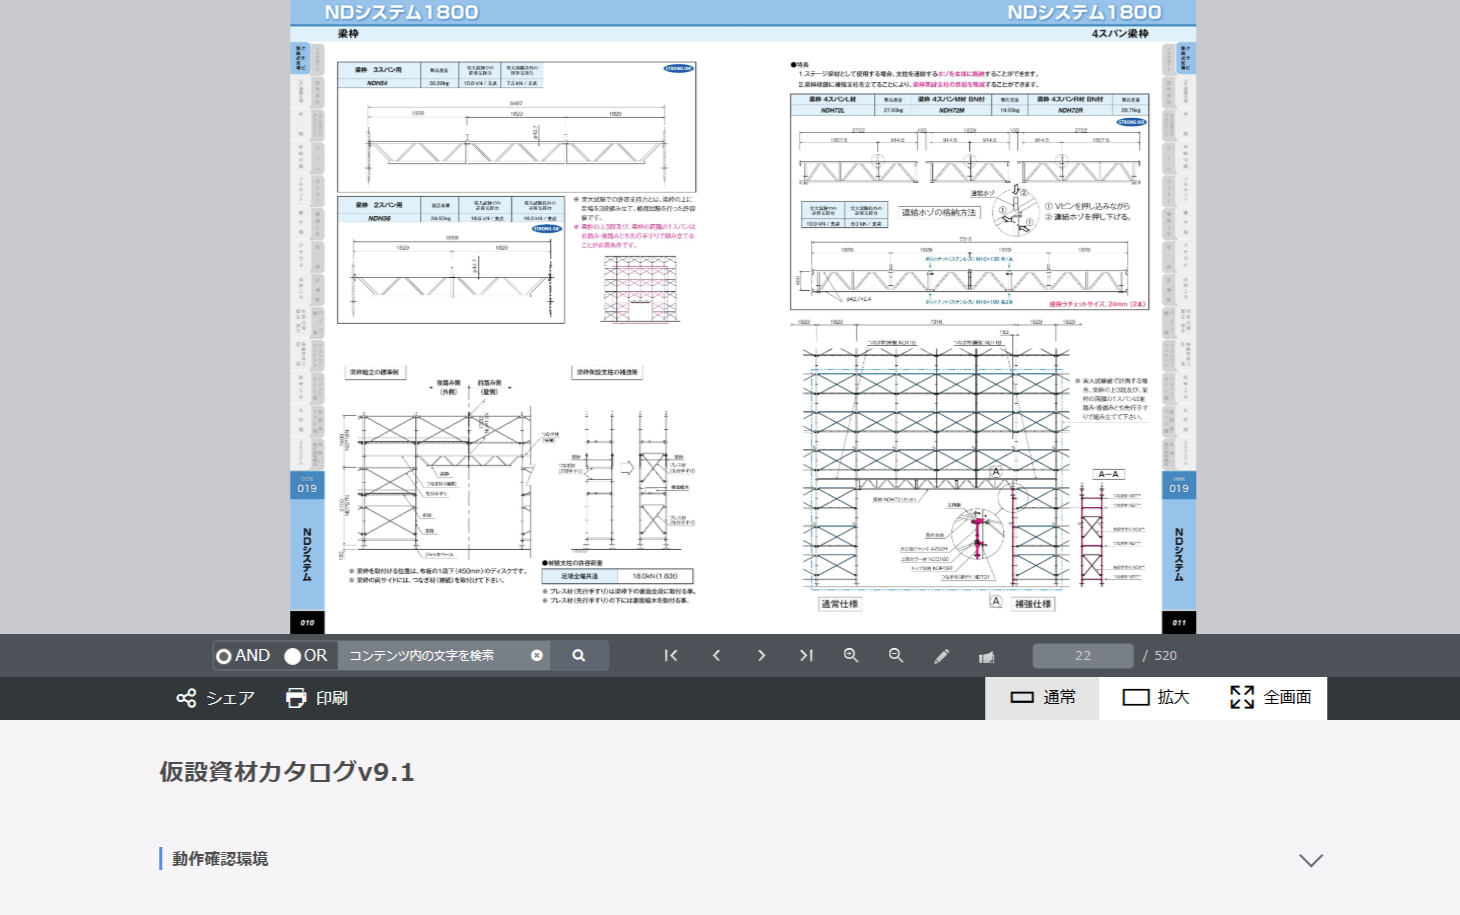The height and width of the screenshot is (915, 1460).
Task: Select the OR search radio button
Action: coord(293,656)
